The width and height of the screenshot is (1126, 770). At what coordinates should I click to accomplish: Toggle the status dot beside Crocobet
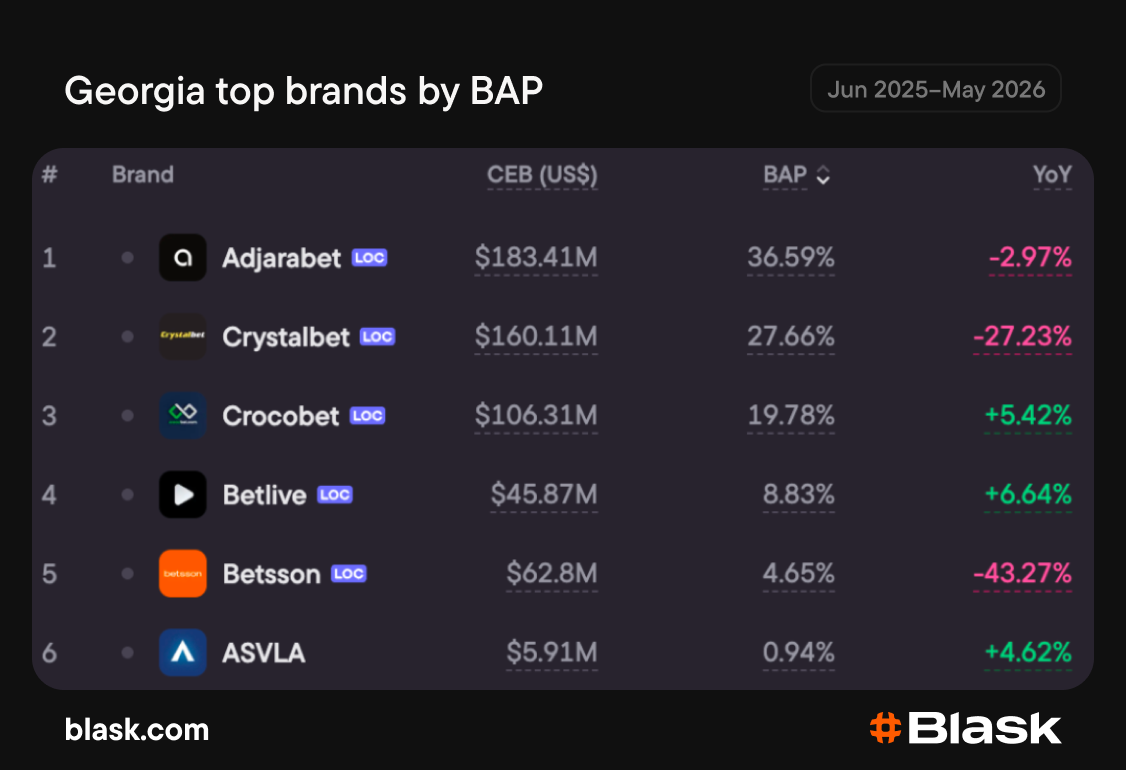point(128,415)
